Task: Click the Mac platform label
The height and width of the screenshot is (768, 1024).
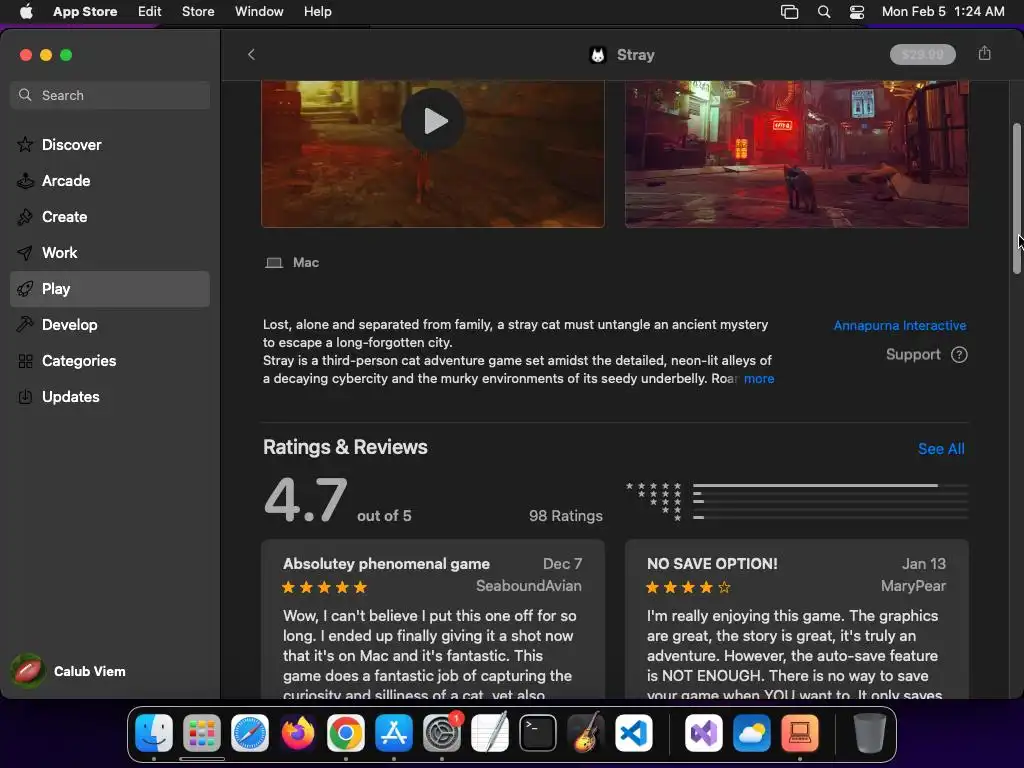Action: coord(306,263)
